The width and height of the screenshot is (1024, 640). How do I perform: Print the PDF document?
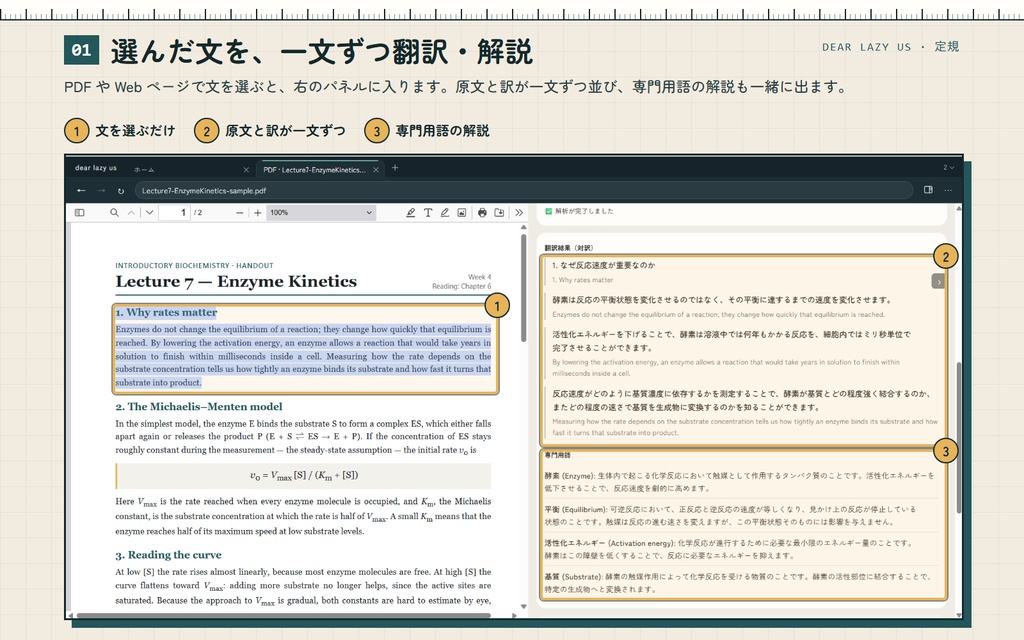tap(482, 213)
